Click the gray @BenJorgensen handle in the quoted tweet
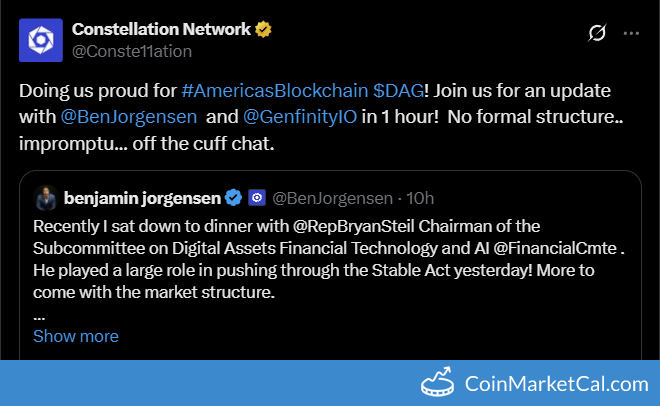Screen dimensions: 660x406 click(x=333, y=198)
